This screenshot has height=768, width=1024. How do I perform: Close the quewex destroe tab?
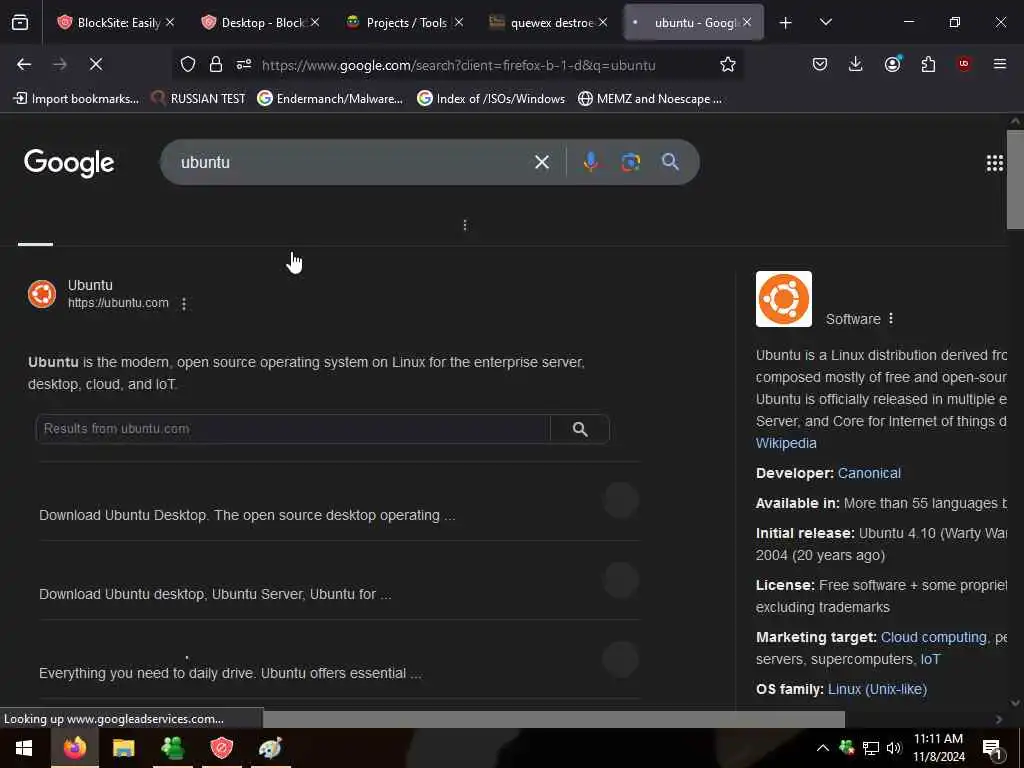coord(603,23)
